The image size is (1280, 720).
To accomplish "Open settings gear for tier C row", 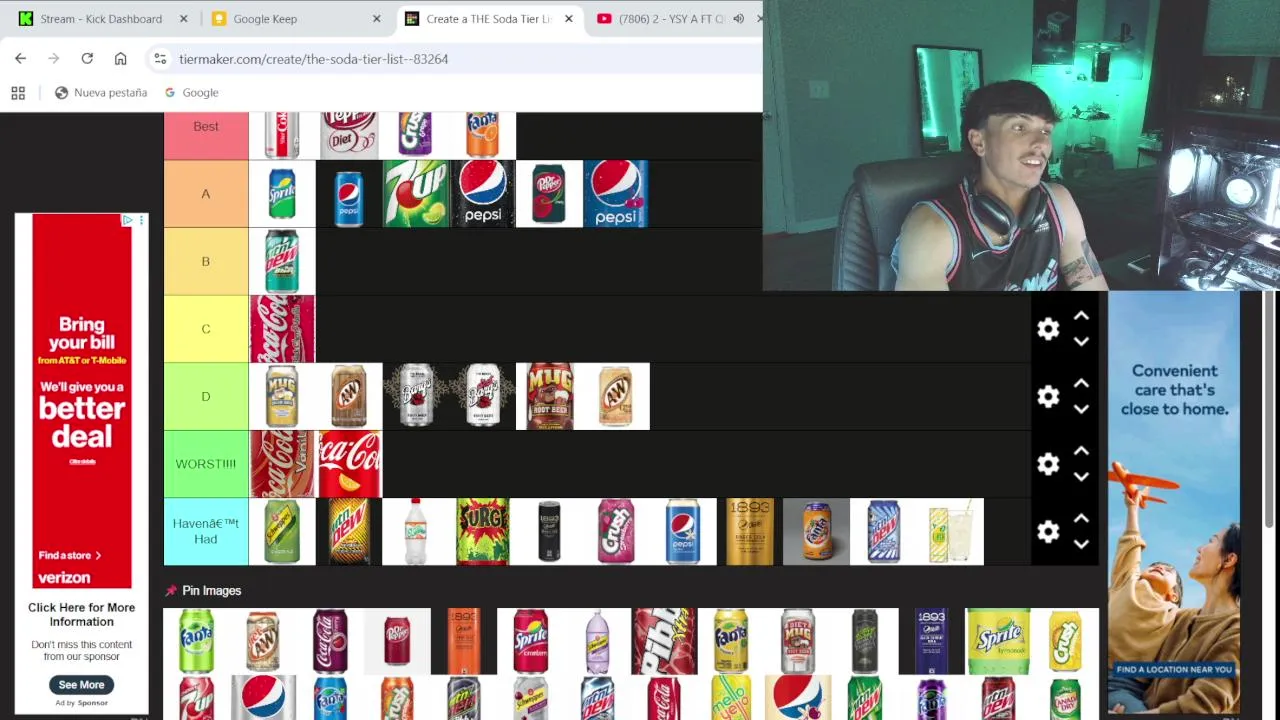I will (x=1047, y=329).
